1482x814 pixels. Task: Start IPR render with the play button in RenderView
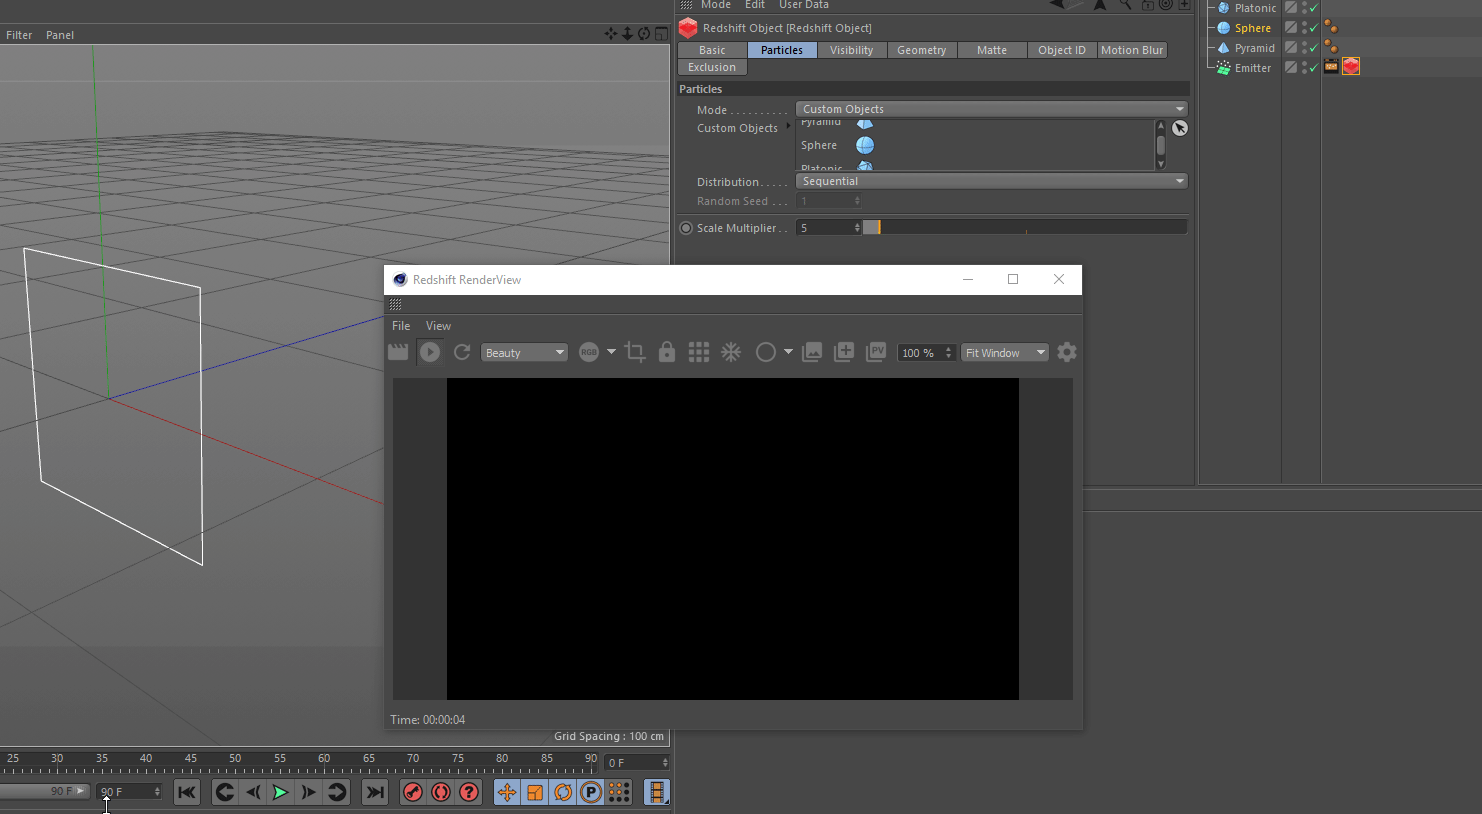[430, 352]
